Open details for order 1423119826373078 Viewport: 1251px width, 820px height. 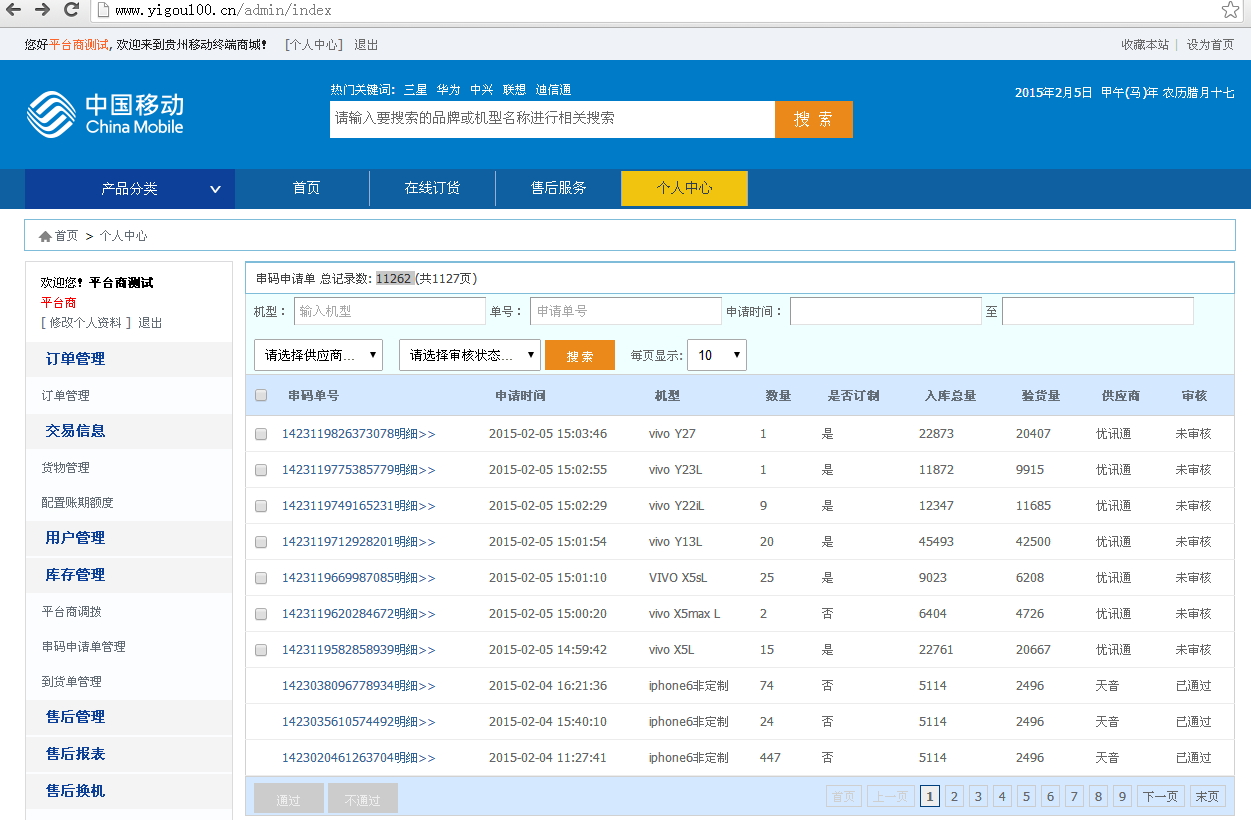pos(359,434)
